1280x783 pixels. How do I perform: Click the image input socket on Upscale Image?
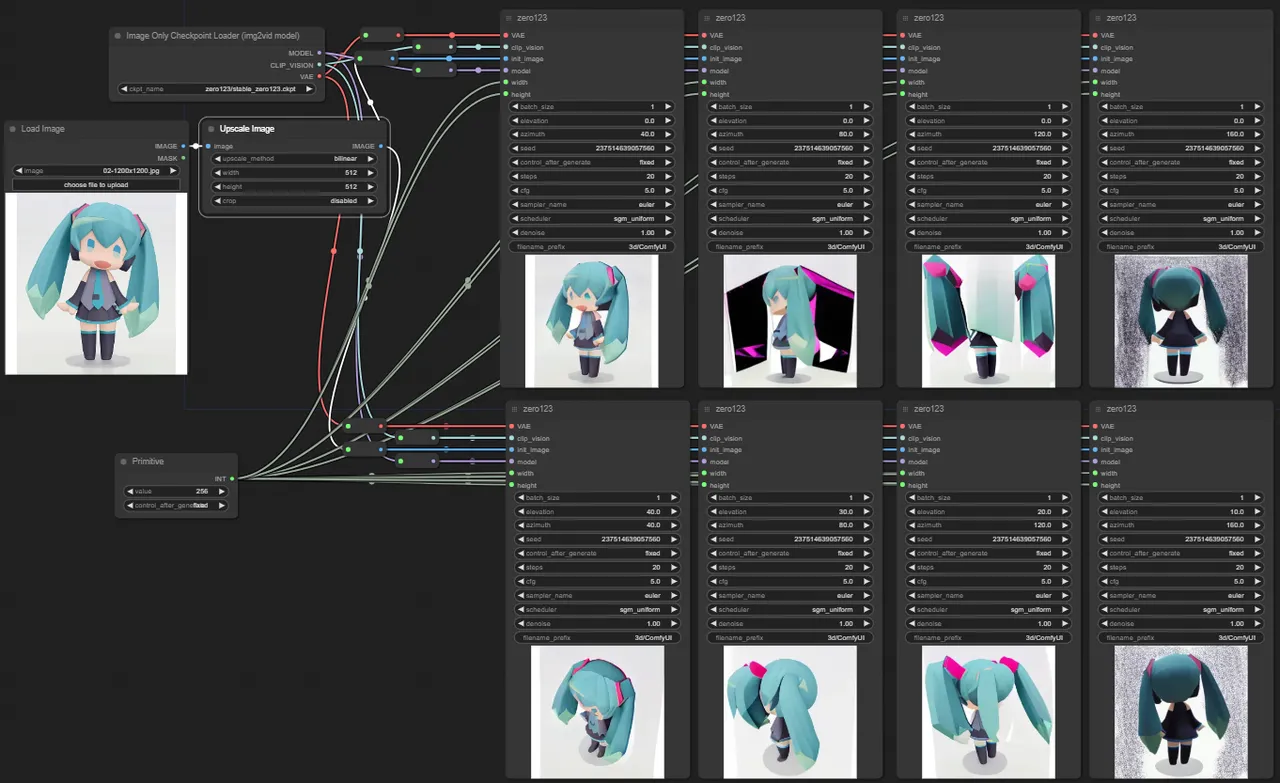[207, 146]
